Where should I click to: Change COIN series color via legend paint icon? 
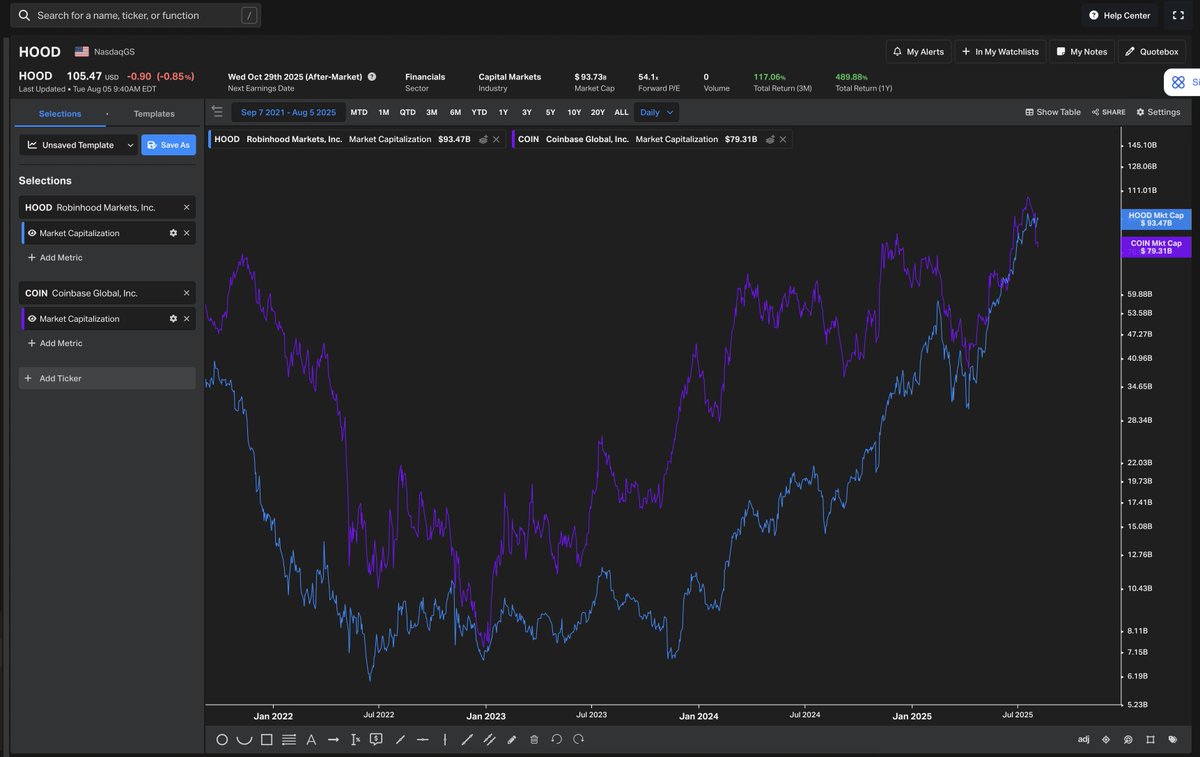coord(770,139)
